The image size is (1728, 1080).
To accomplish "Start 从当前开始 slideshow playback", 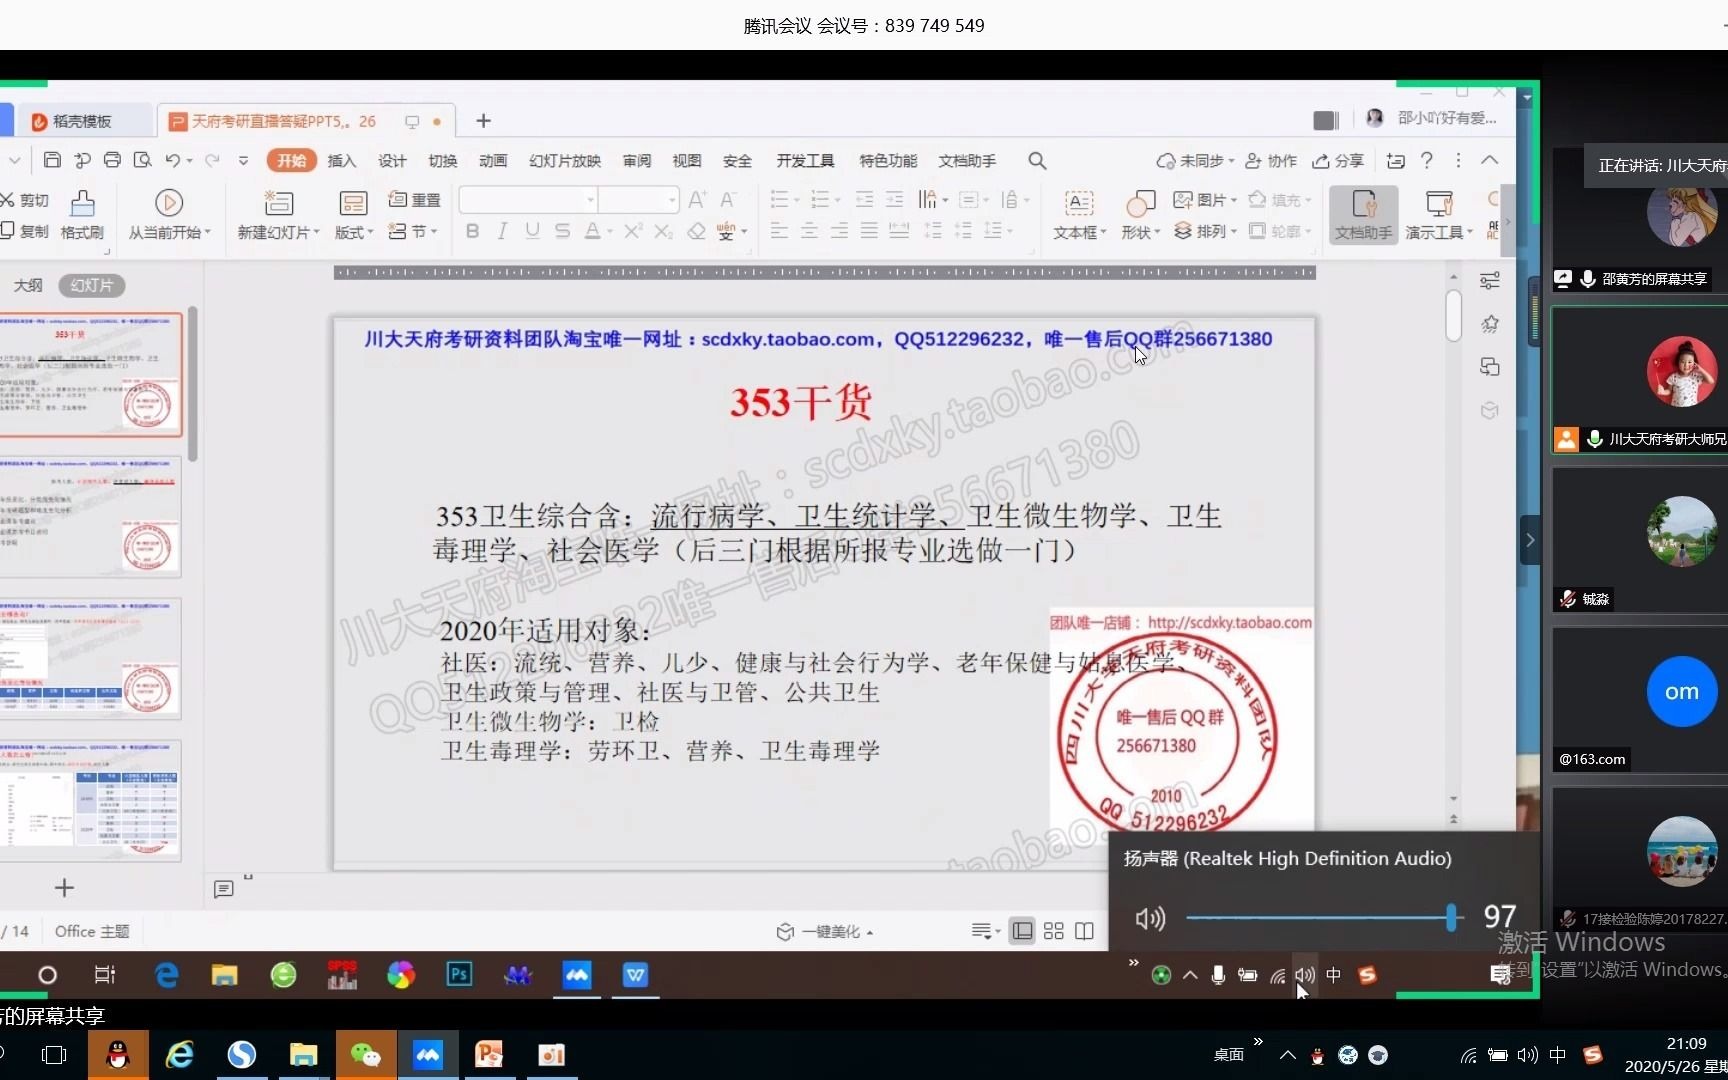I will point(168,203).
